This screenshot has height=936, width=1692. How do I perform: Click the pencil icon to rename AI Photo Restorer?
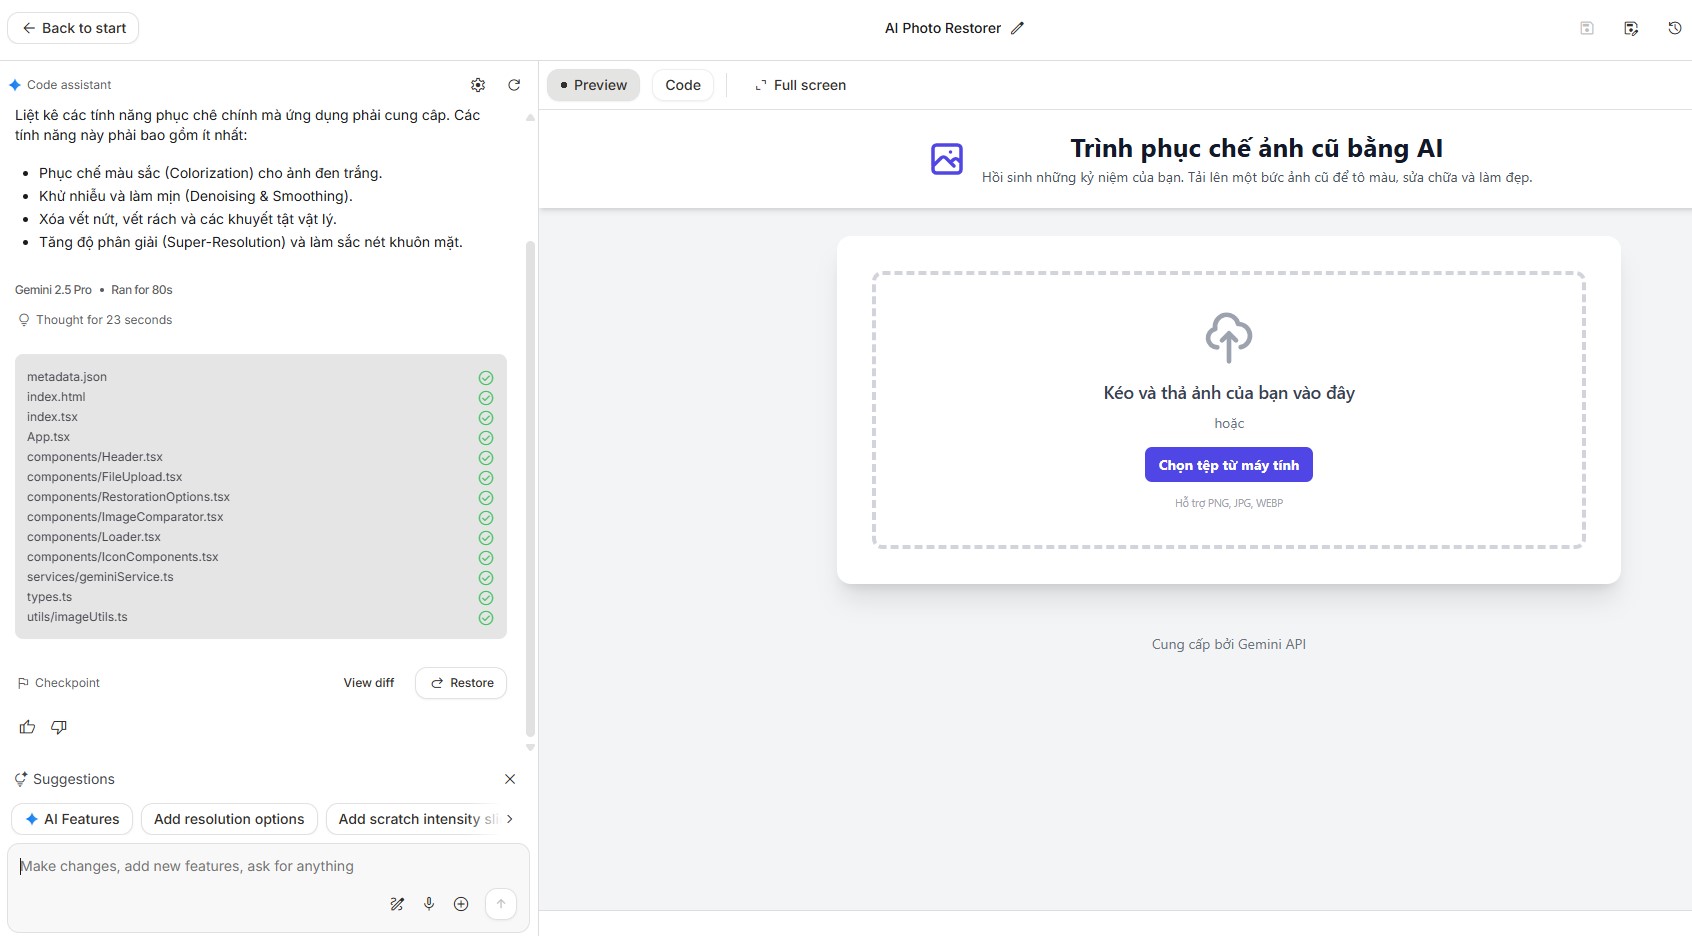1017,28
